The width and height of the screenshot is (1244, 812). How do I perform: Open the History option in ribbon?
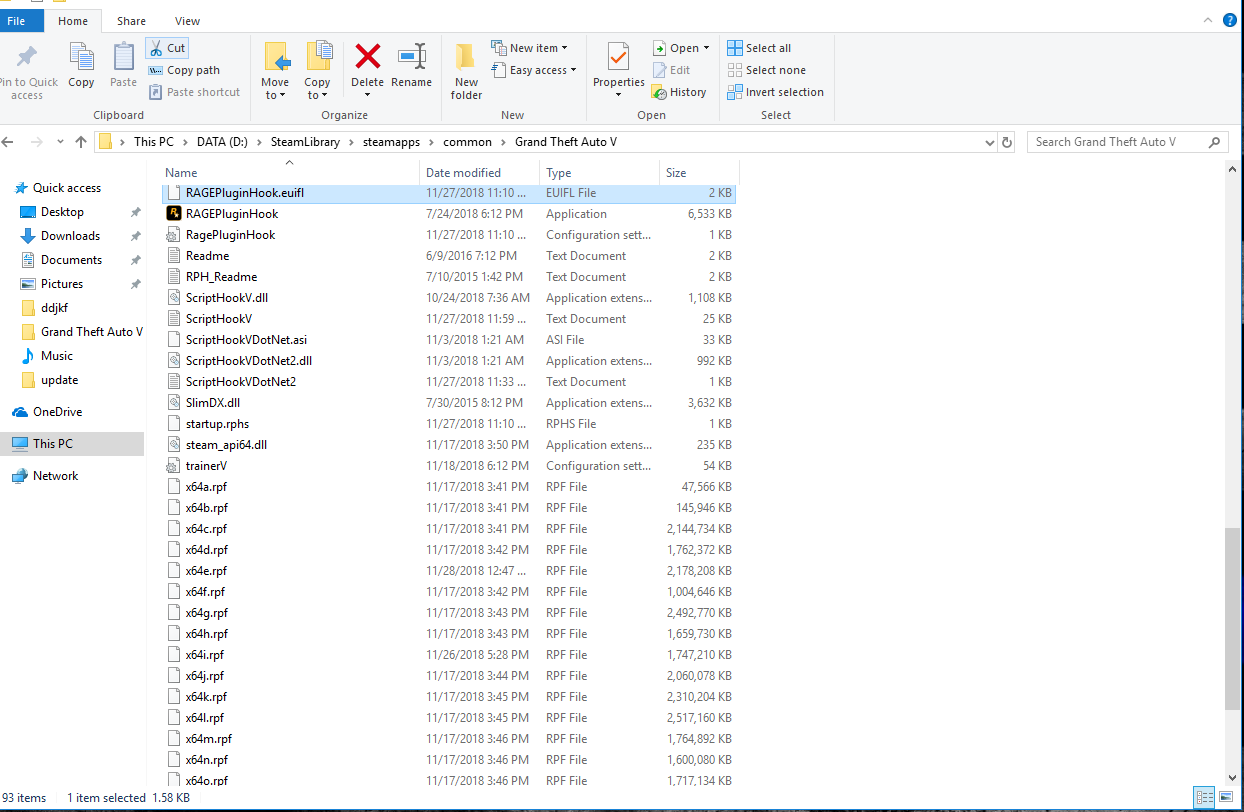point(679,92)
